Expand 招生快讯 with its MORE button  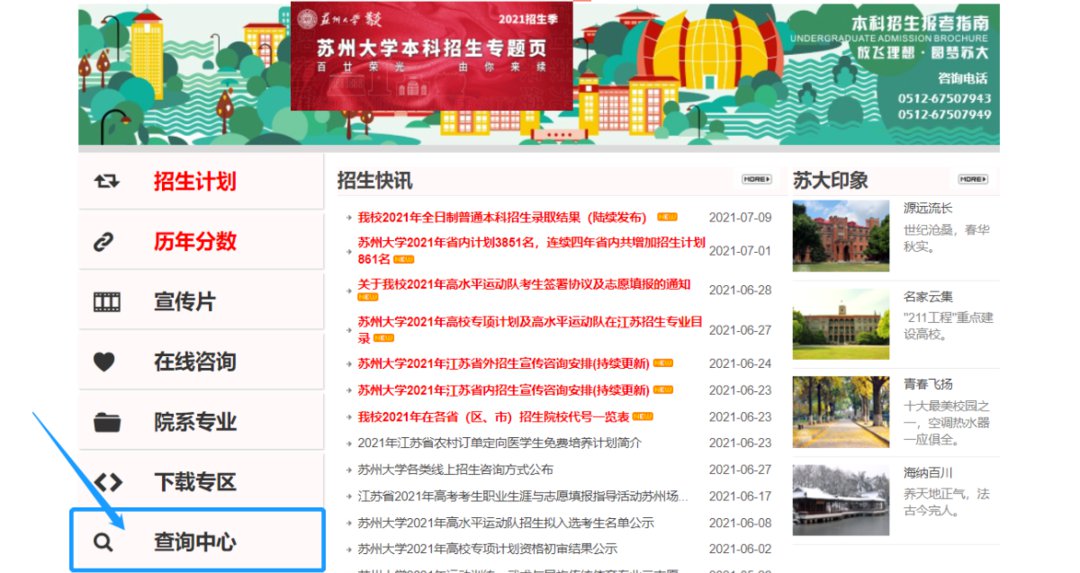point(756,179)
